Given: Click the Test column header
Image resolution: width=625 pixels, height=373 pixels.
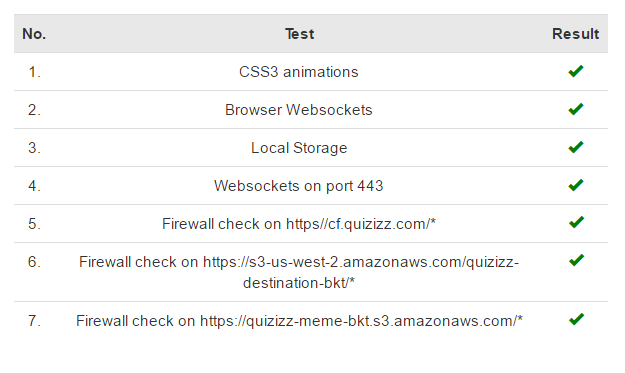Looking at the screenshot, I should pyautogui.click(x=299, y=34).
